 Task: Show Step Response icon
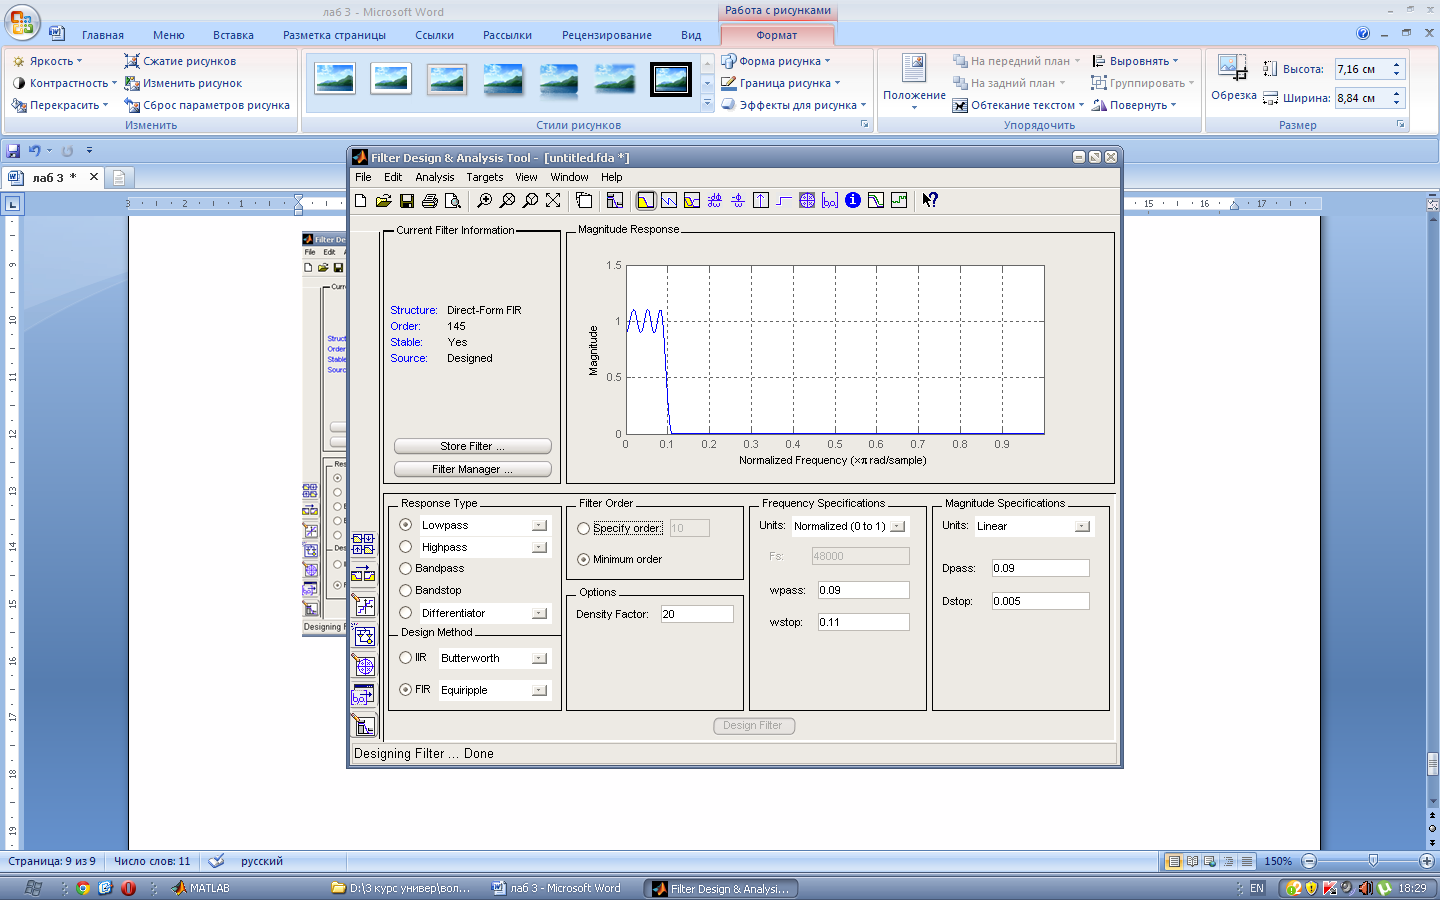[784, 200]
